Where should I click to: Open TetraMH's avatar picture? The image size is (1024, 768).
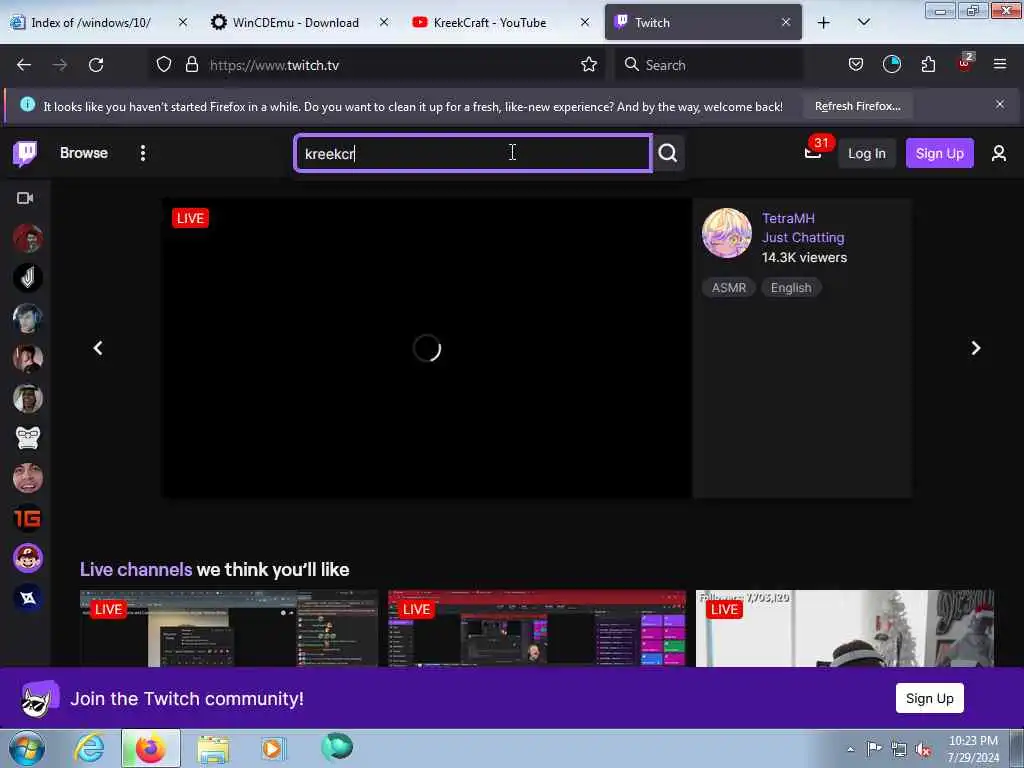[726, 233]
